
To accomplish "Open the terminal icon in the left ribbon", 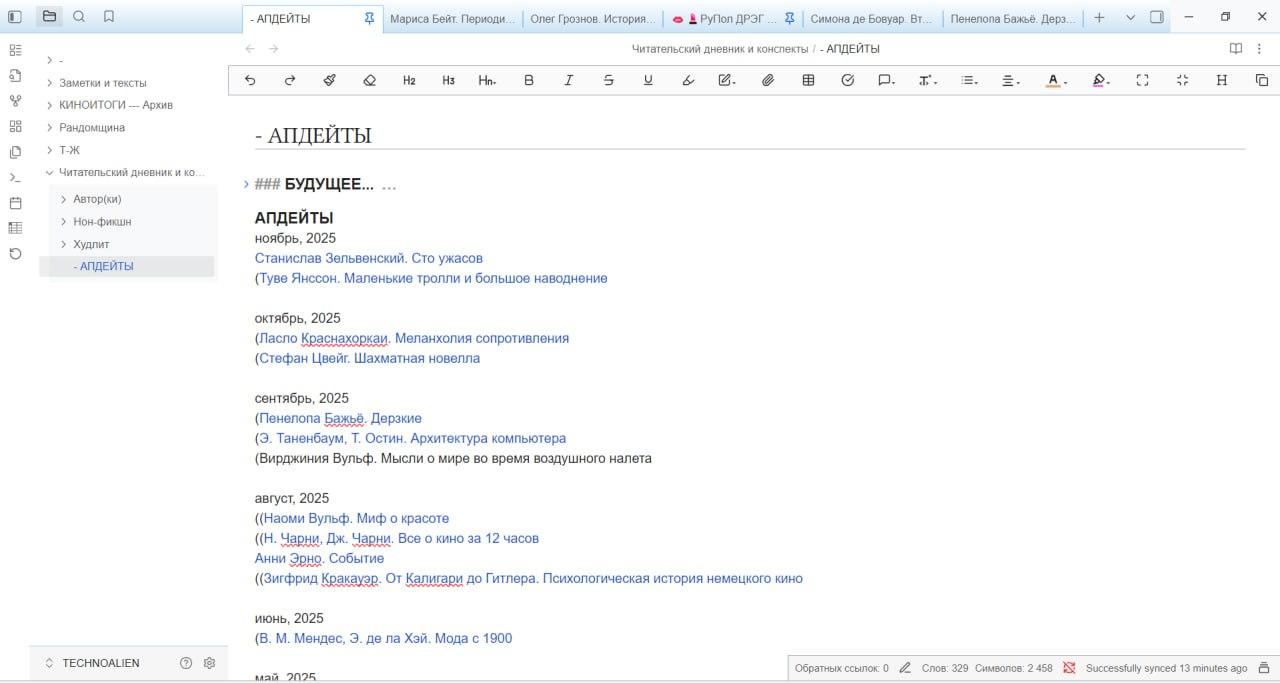I will pos(14,175).
